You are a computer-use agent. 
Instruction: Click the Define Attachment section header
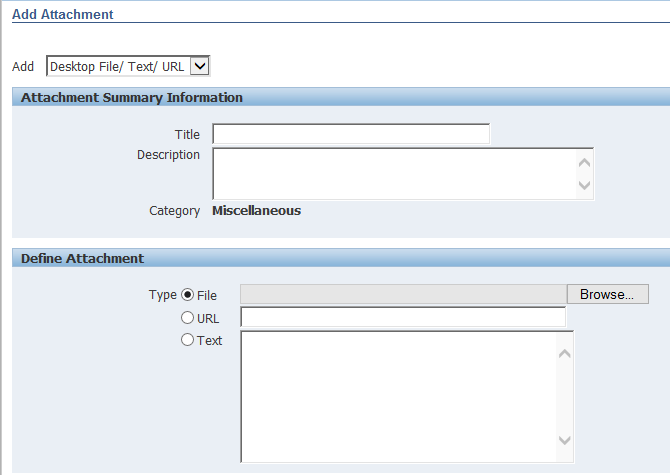(82, 258)
